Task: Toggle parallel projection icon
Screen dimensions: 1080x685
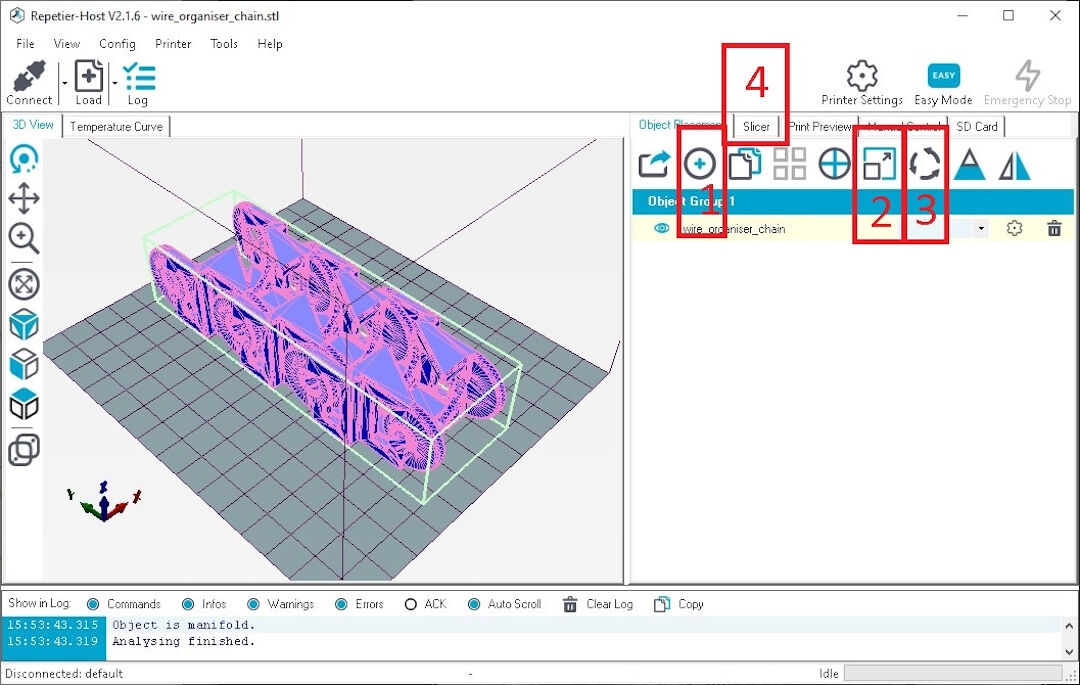Action: 24,450
